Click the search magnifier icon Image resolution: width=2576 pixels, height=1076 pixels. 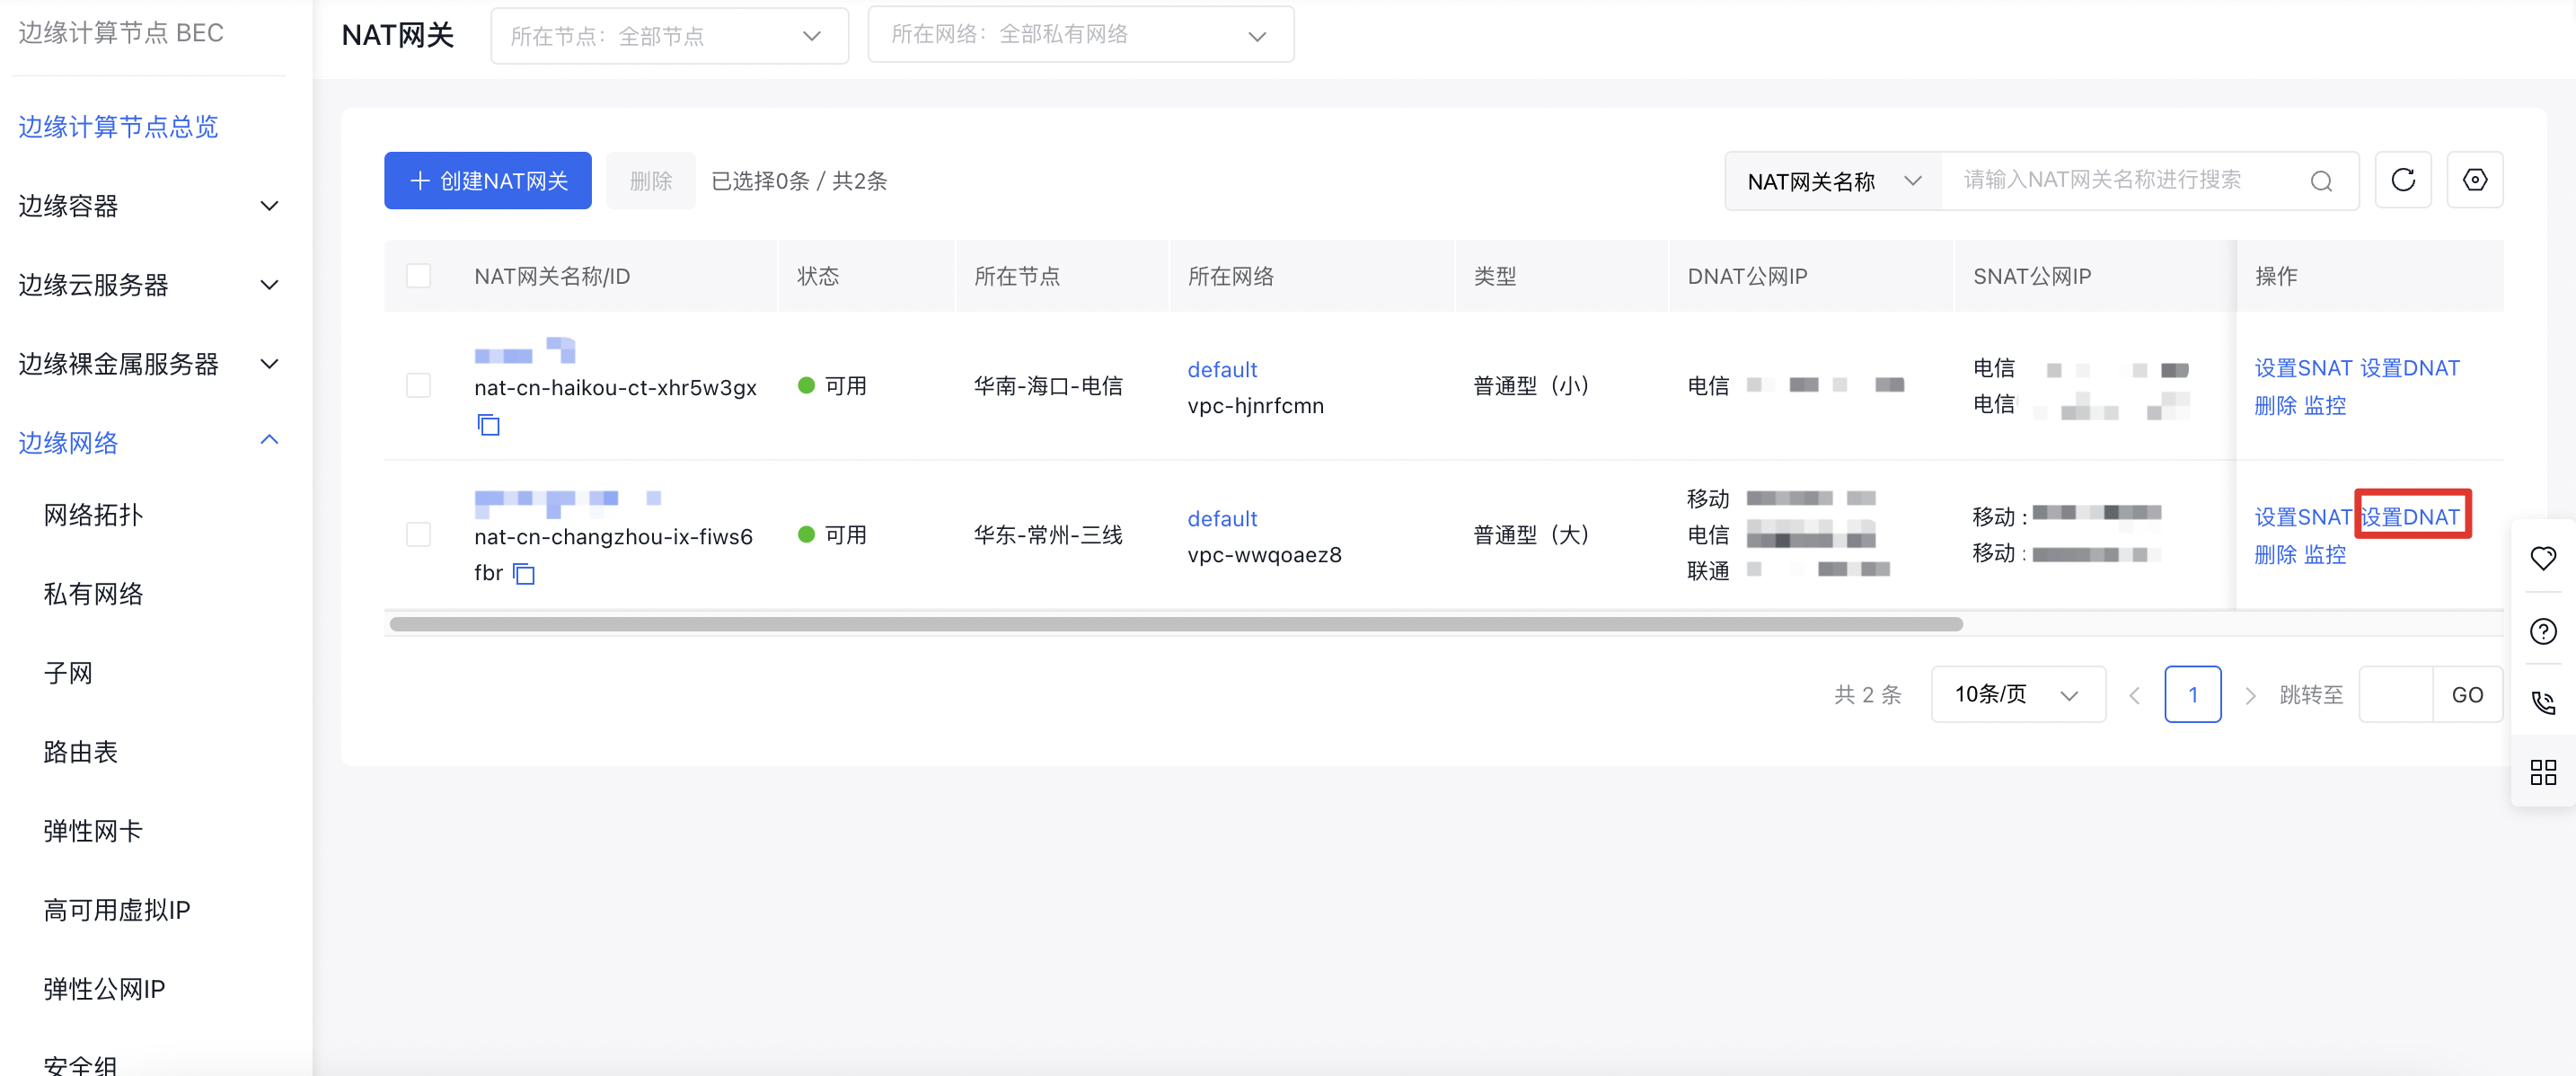coord(2321,181)
